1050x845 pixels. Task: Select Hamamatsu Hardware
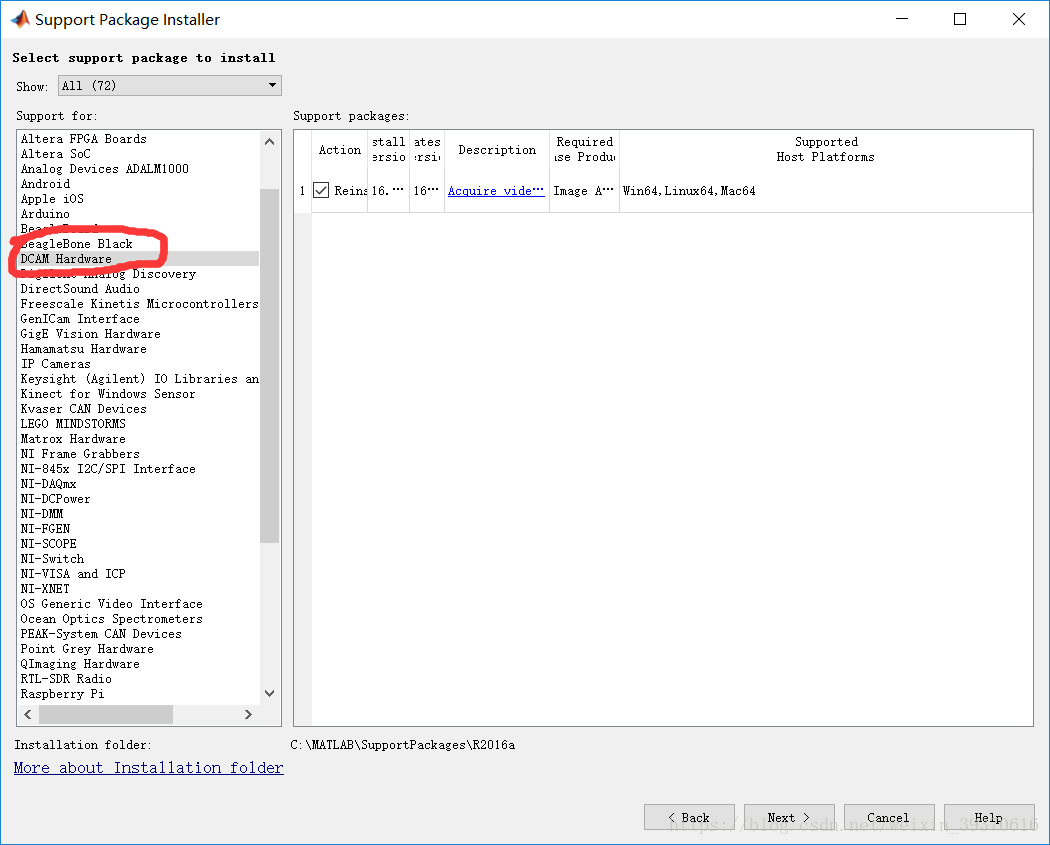point(139,349)
